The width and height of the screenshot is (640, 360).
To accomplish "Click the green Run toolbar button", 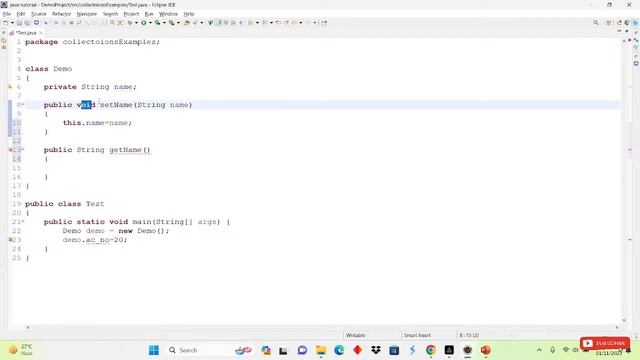I will click(x=144, y=23).
